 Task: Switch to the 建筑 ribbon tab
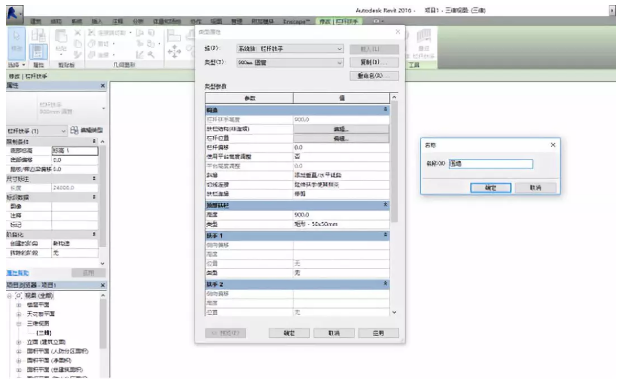coord(36,21)
